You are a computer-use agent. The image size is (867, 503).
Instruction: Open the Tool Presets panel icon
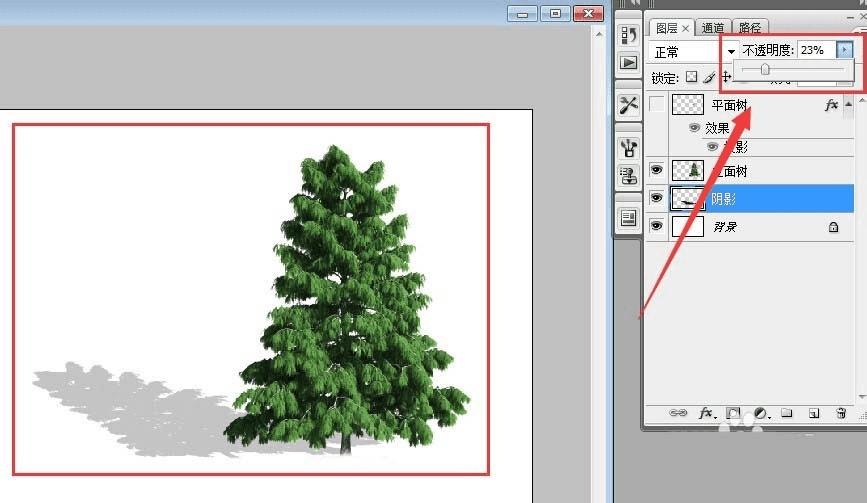[x=628, y=104]
